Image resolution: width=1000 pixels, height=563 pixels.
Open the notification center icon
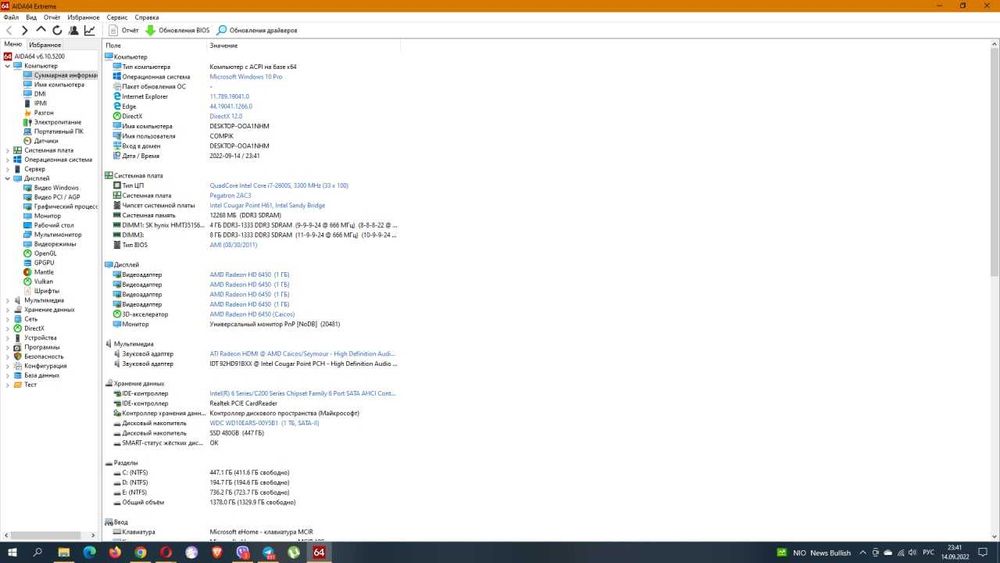point(983,552)
